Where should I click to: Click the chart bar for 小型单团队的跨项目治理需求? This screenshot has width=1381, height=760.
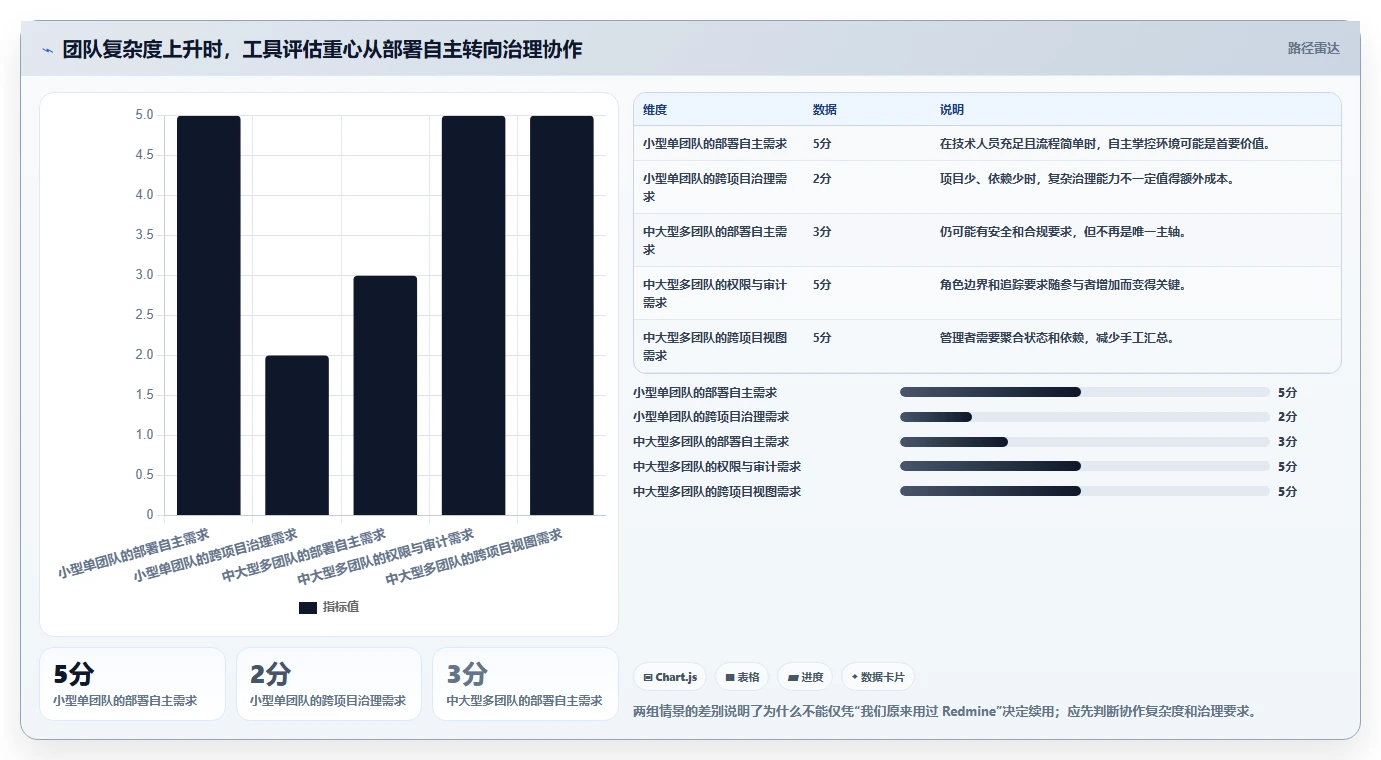(297, 435)
